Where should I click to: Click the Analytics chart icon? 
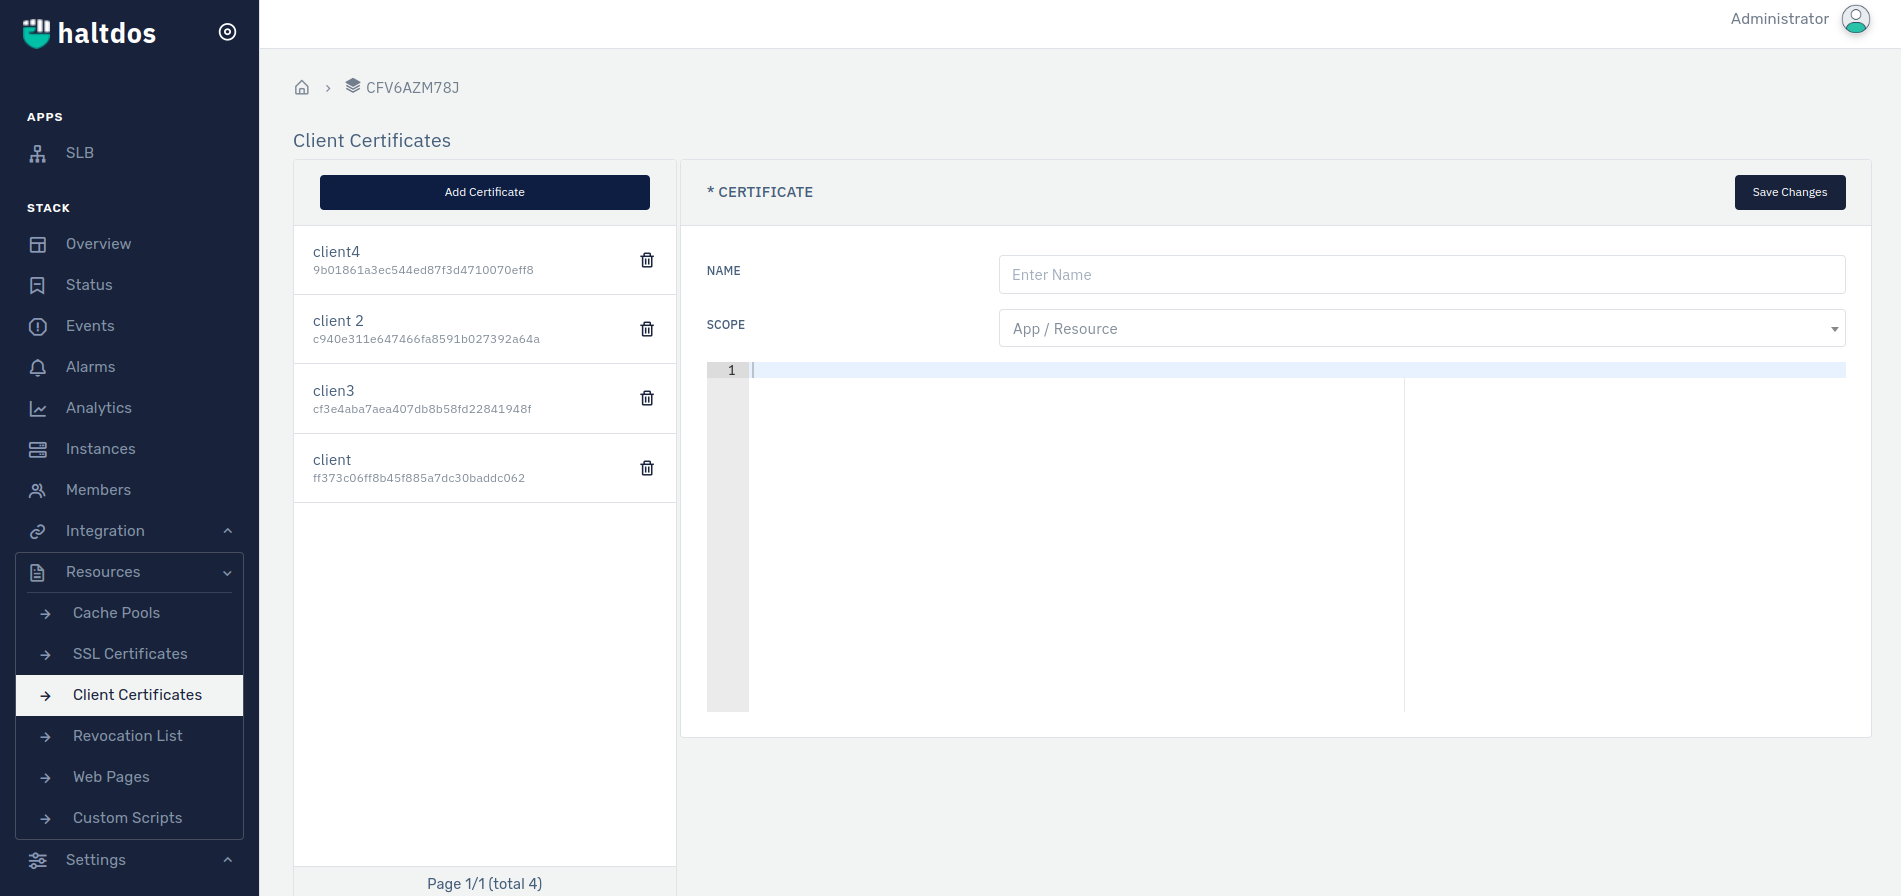[38, 409]
